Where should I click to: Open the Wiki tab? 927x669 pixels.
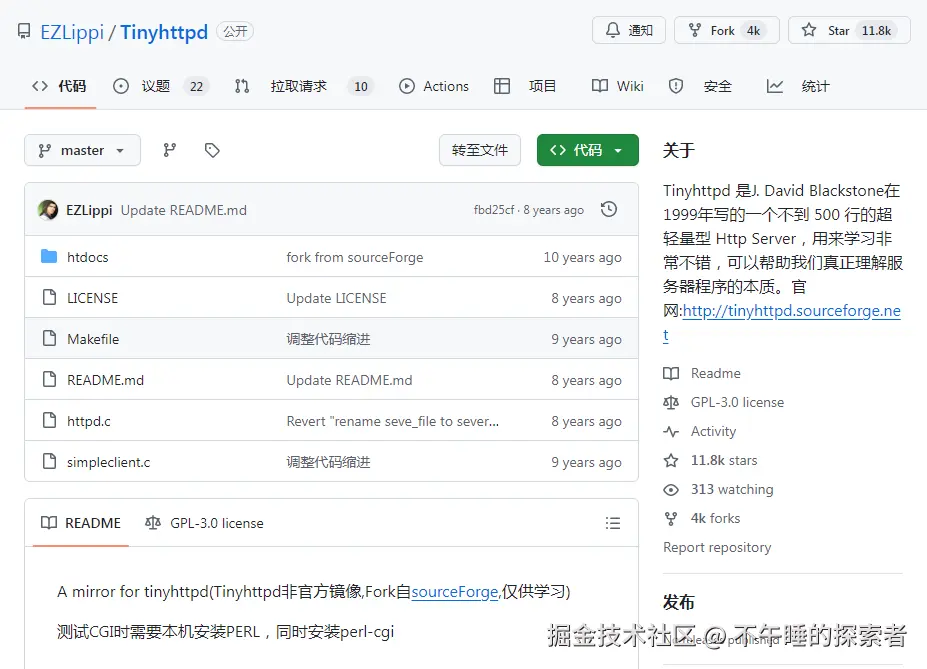(x=617, y=86)
